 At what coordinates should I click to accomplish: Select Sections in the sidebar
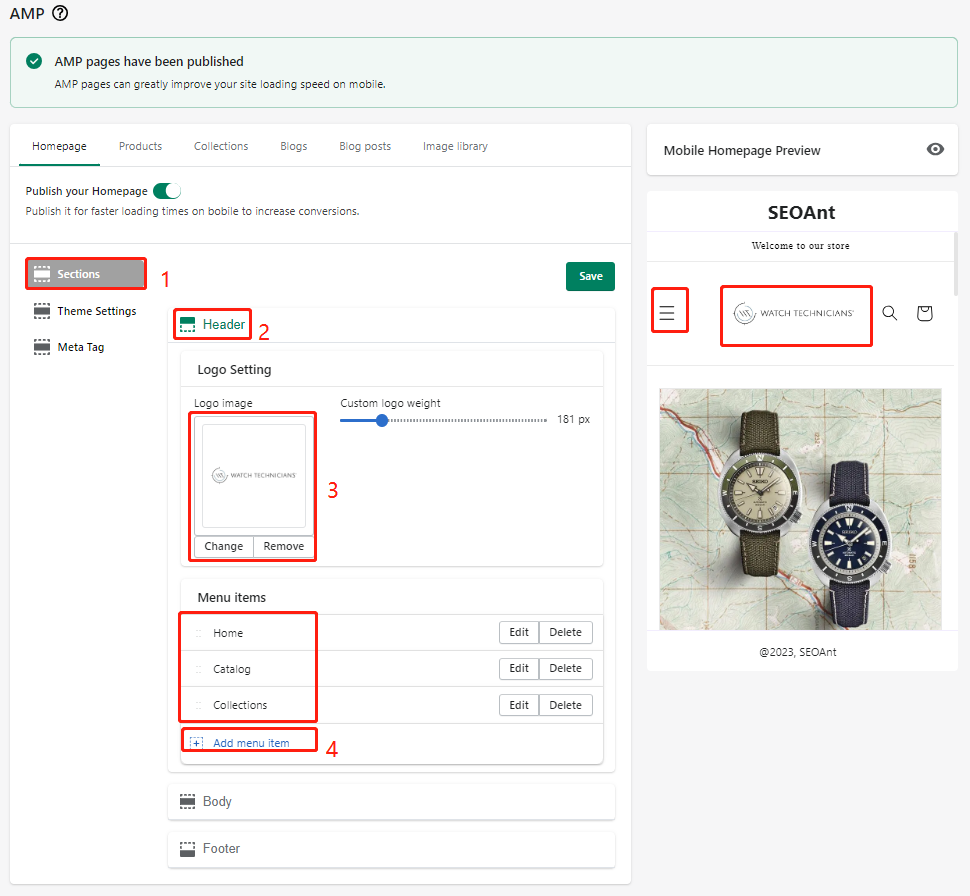[x=86, y=274]
